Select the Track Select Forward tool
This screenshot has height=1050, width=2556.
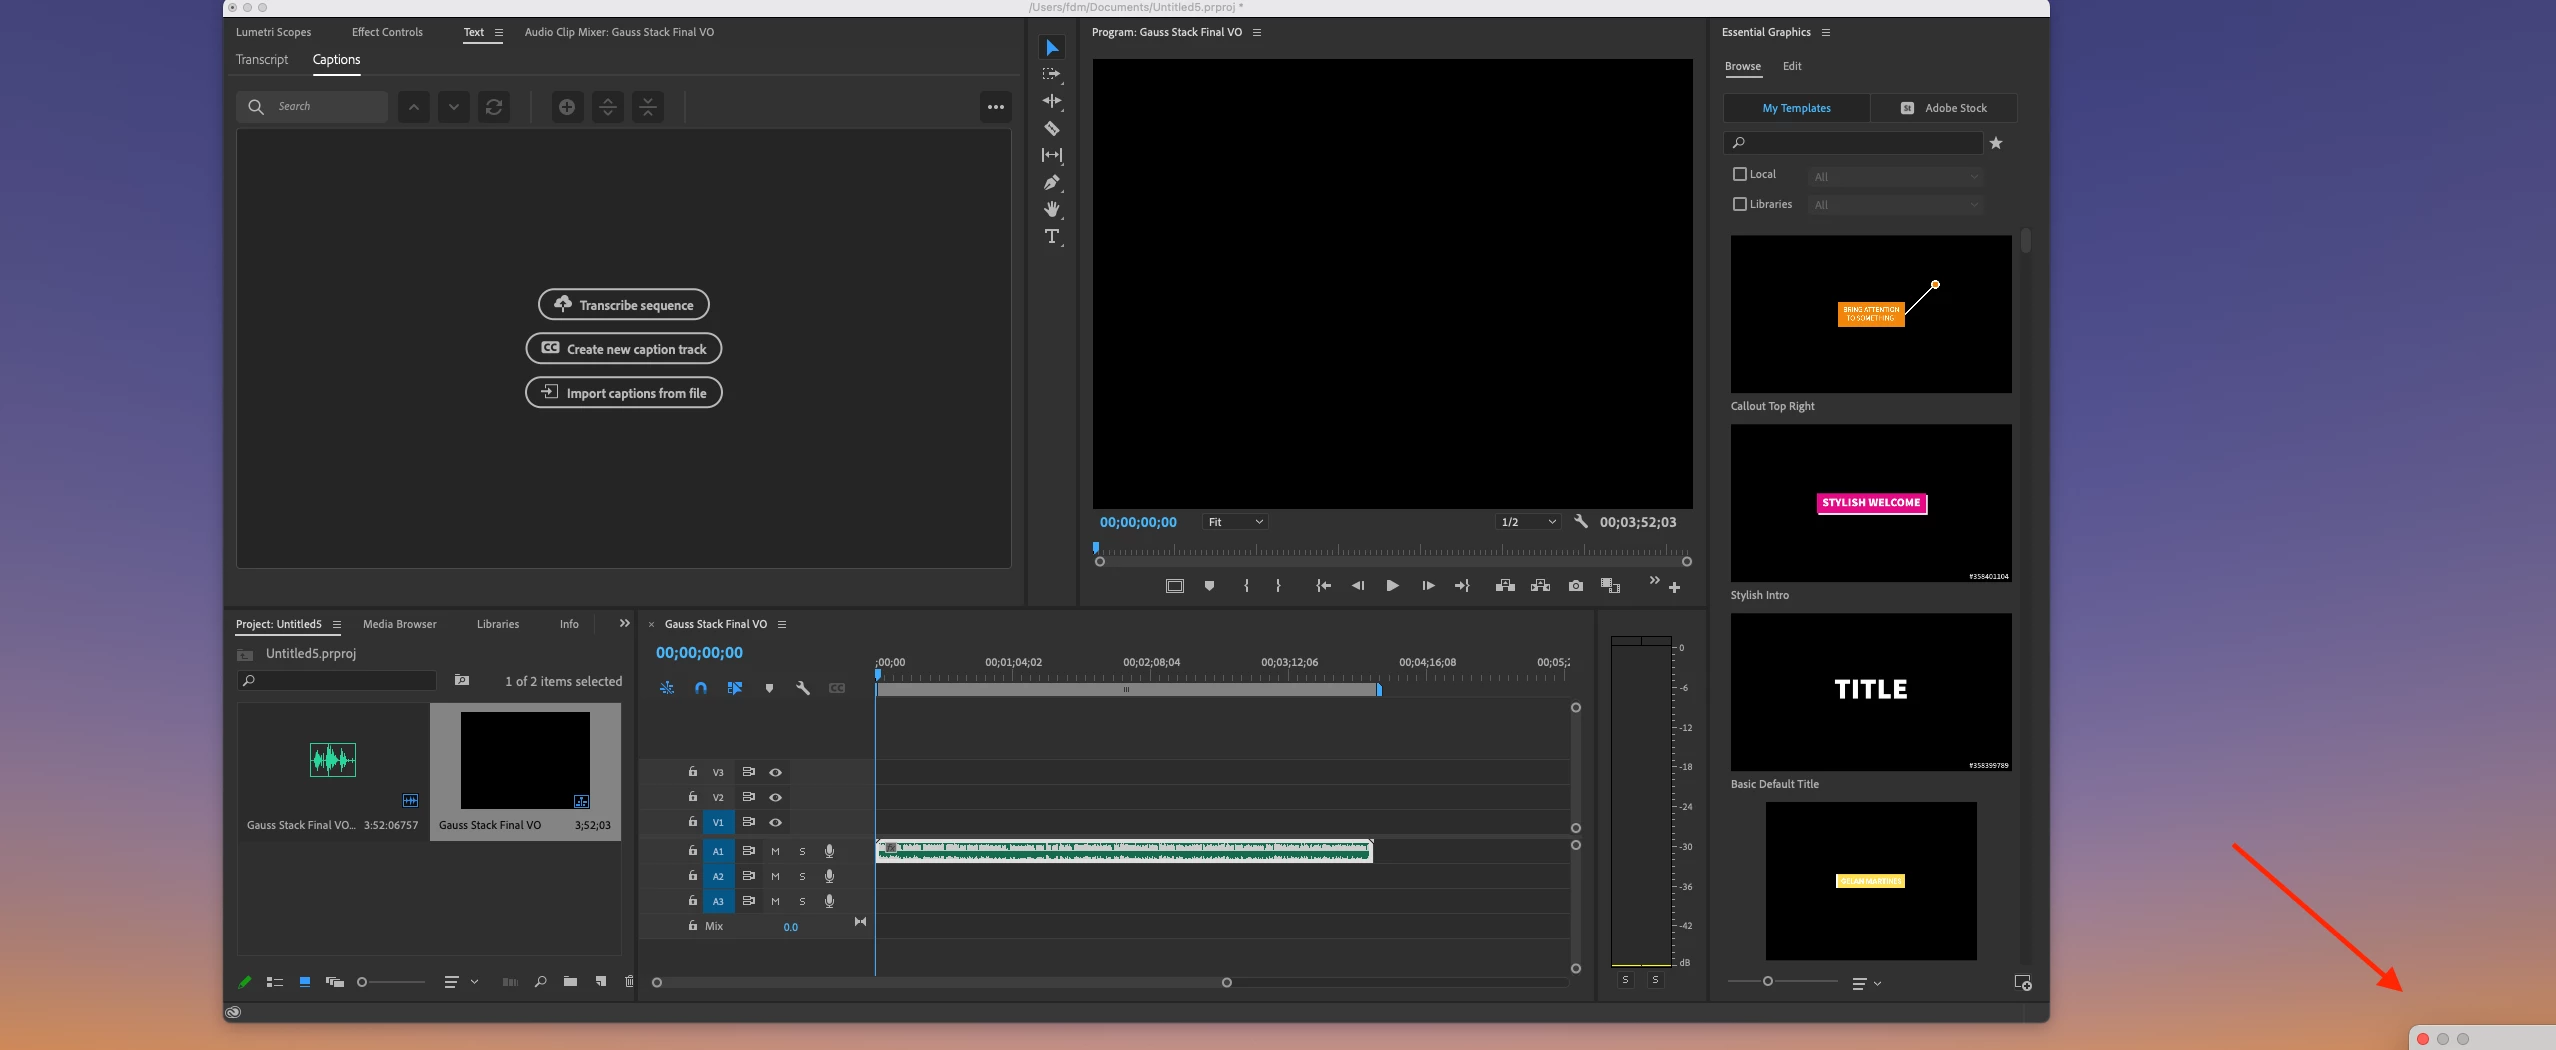pyautogui.click(x=1052, y=74)
